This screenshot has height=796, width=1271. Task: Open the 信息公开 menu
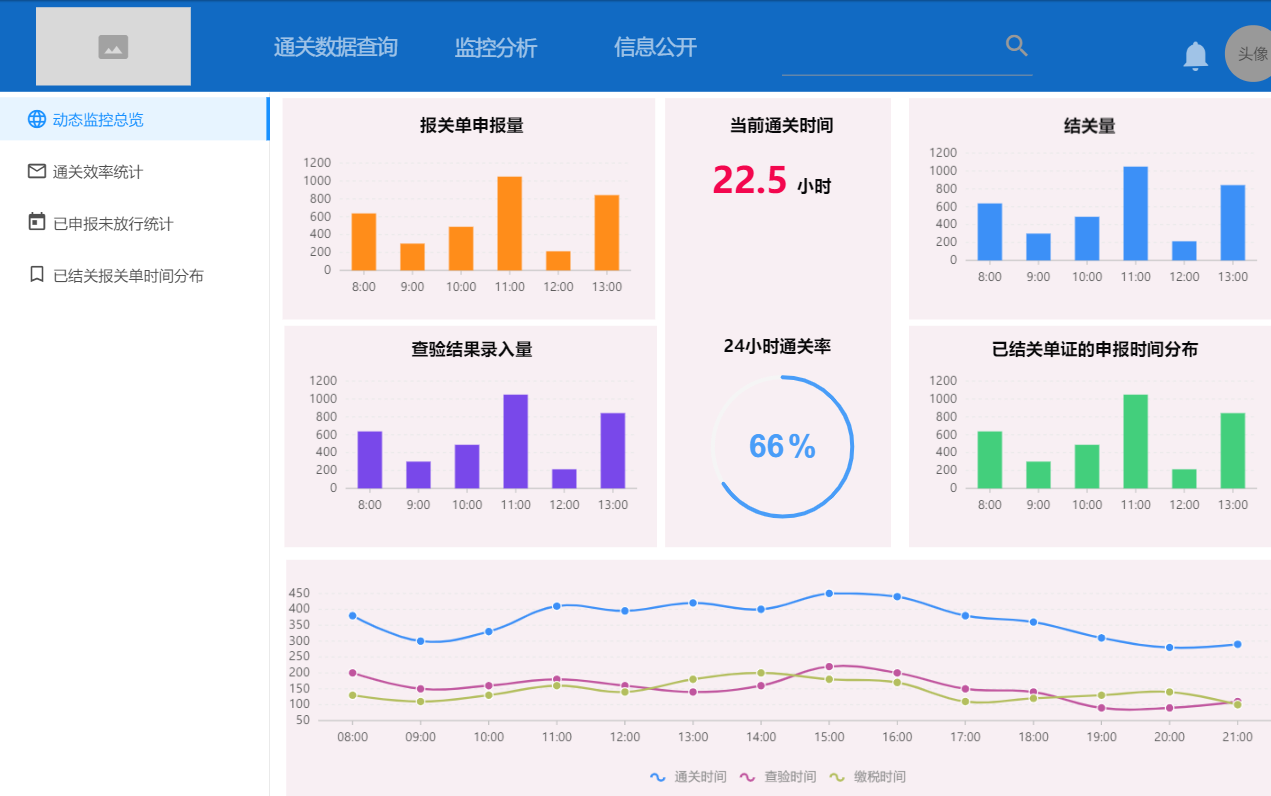[x=655, y=47]
